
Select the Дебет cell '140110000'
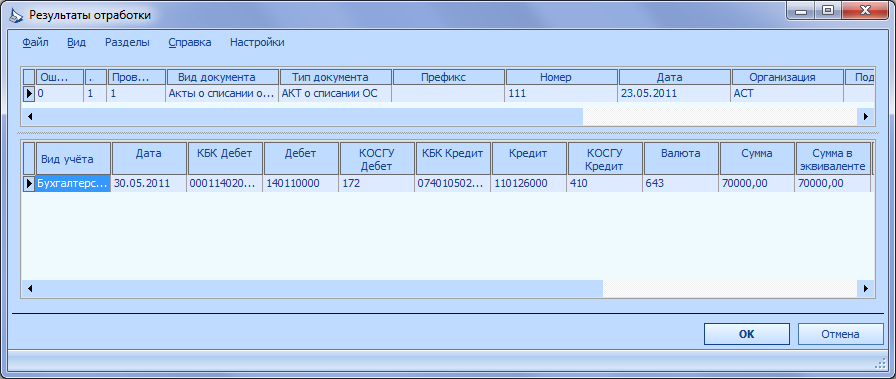[x=301, y=183]
